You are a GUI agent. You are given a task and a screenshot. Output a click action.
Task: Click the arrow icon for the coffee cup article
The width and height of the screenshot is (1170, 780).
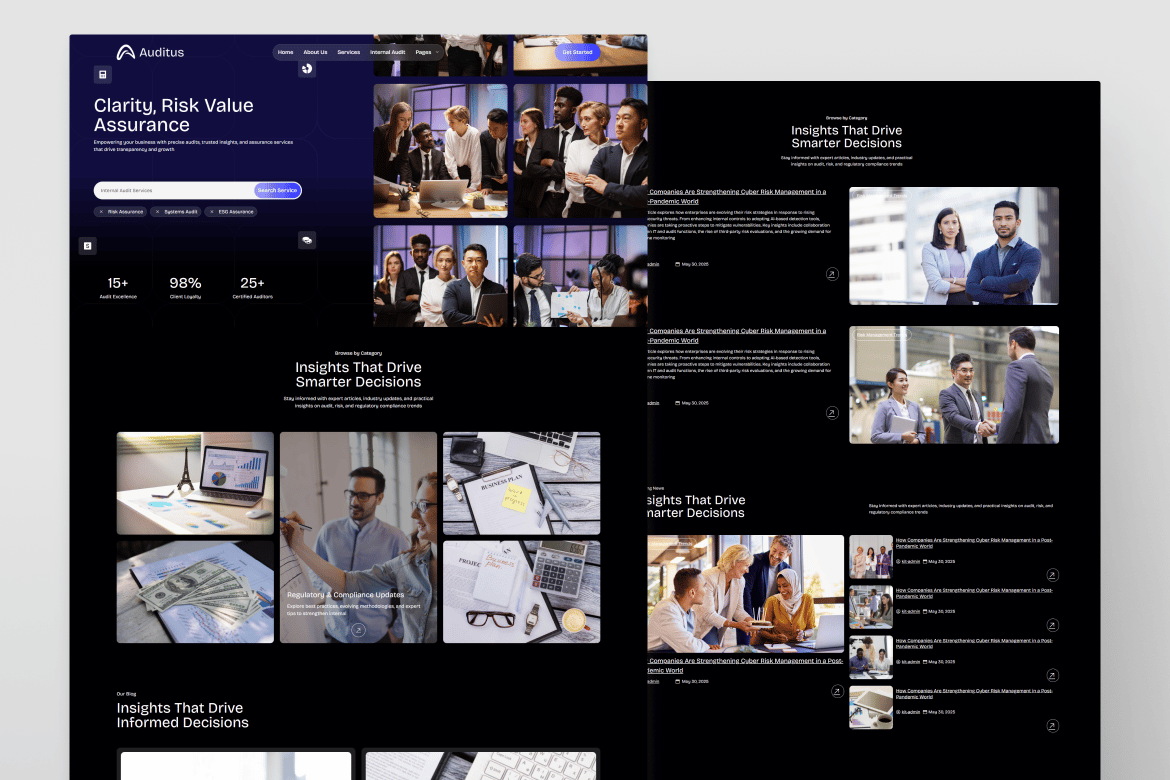click(x=1052, y=726)
